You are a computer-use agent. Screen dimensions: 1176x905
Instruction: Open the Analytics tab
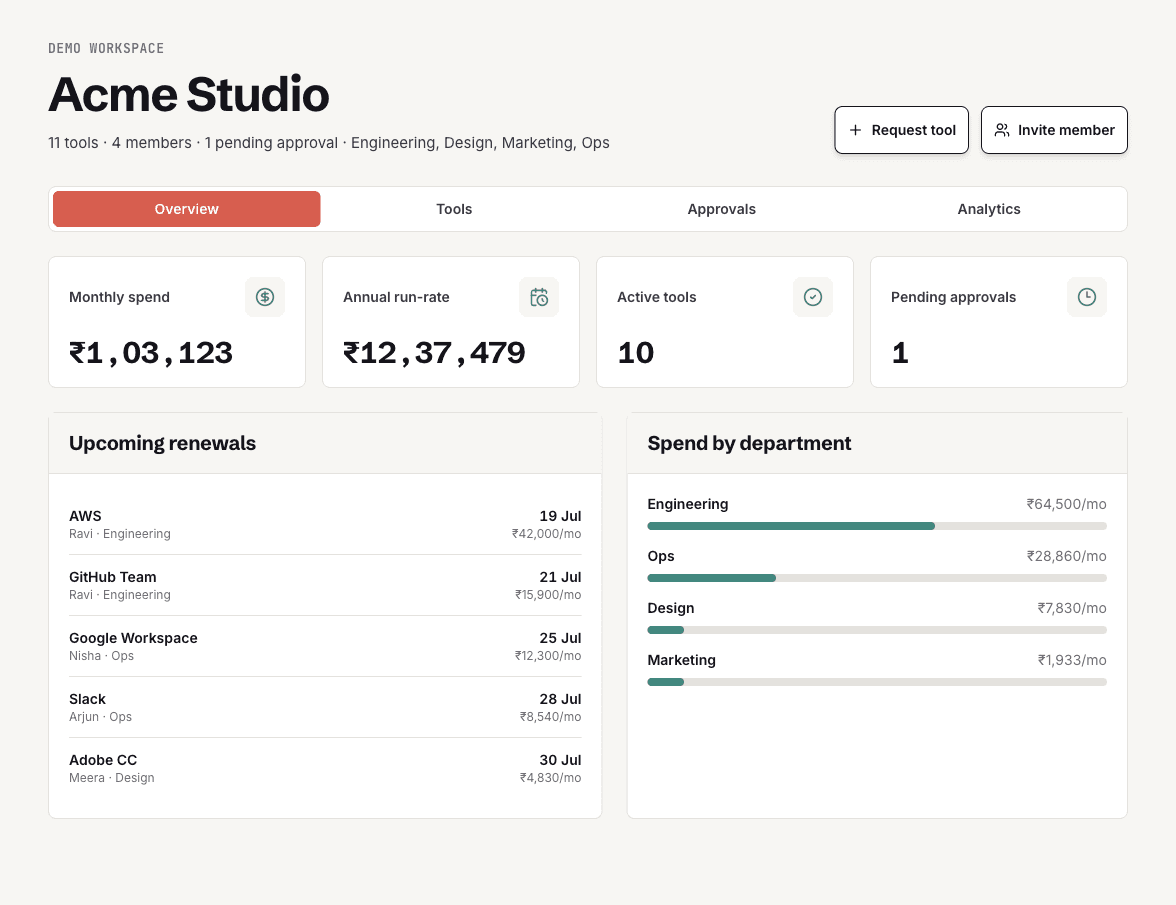[x=988, y=209]
